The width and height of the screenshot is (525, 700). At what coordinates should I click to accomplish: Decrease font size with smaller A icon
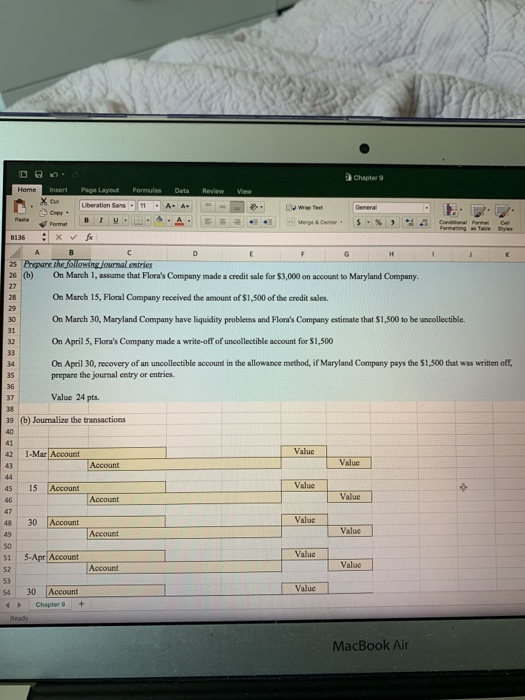pyautogui.click(x=185, y=206)
